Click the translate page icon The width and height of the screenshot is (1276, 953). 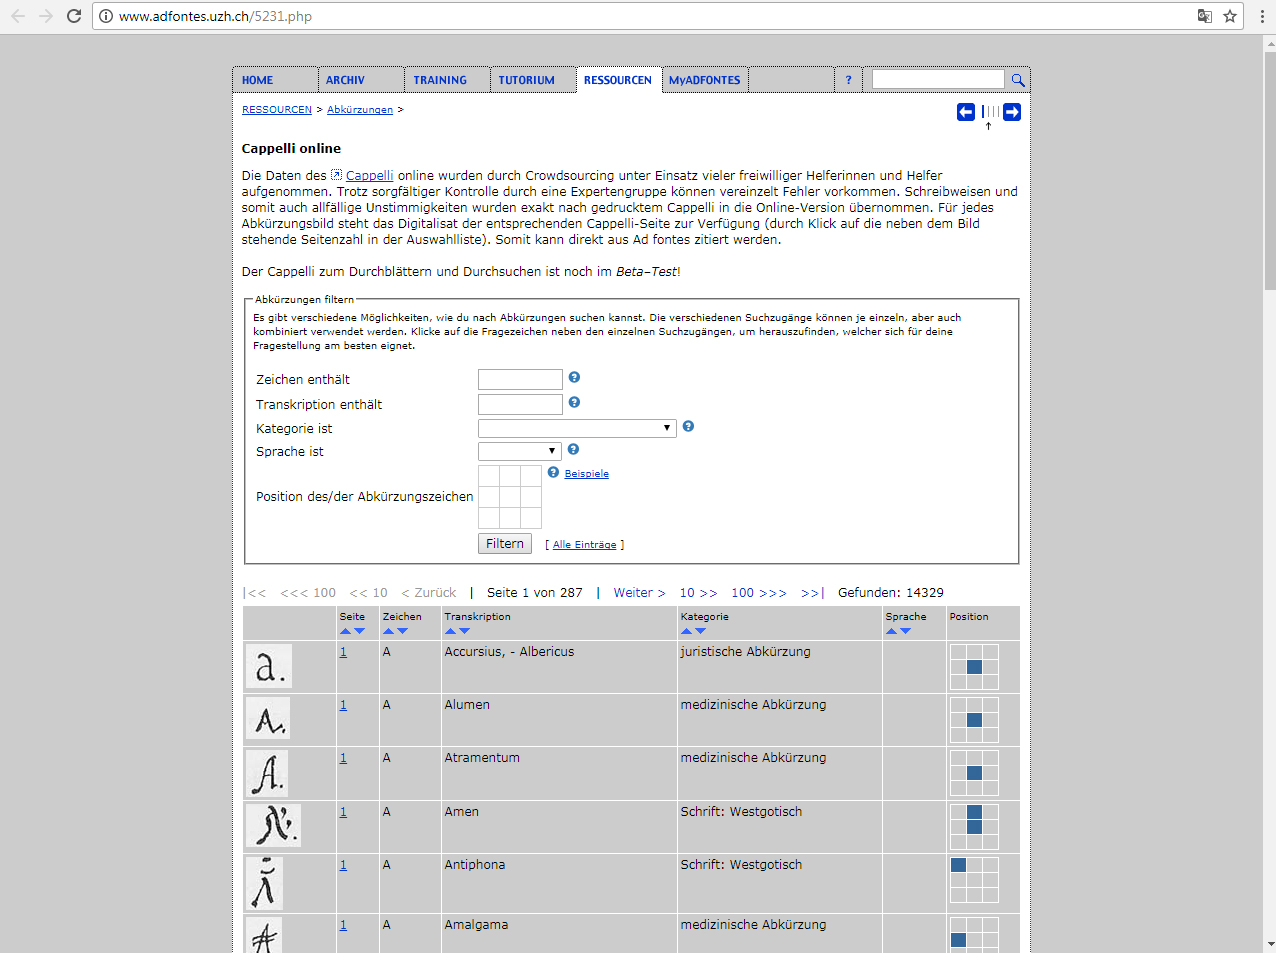click(x=1205, y=16)
